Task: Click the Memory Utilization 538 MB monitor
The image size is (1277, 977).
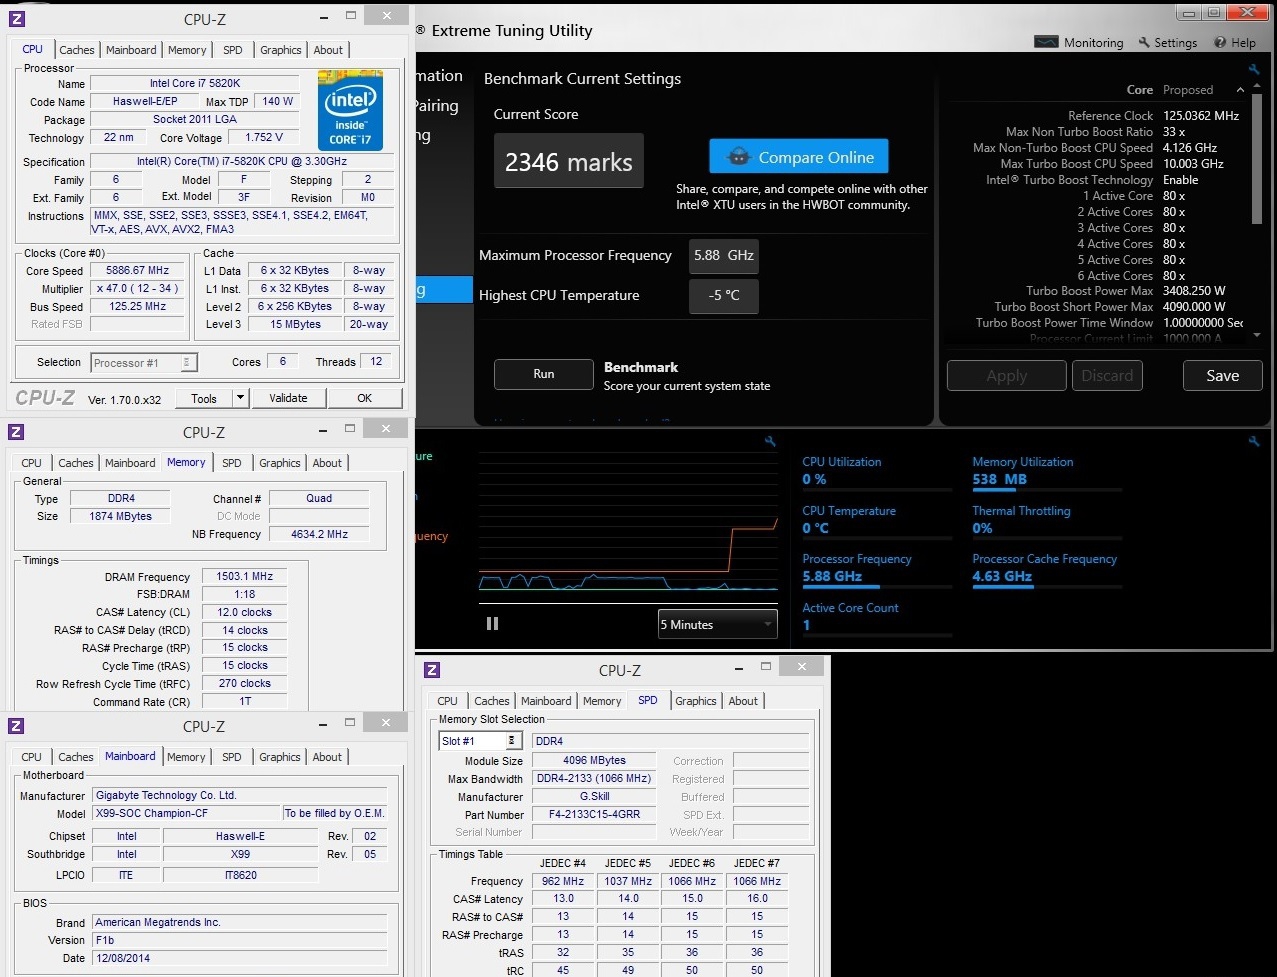Action: [1047, 473]
